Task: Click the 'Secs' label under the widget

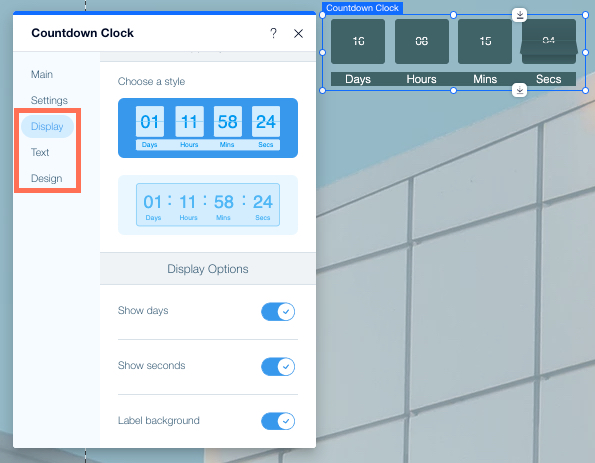Action: [549, 79]
